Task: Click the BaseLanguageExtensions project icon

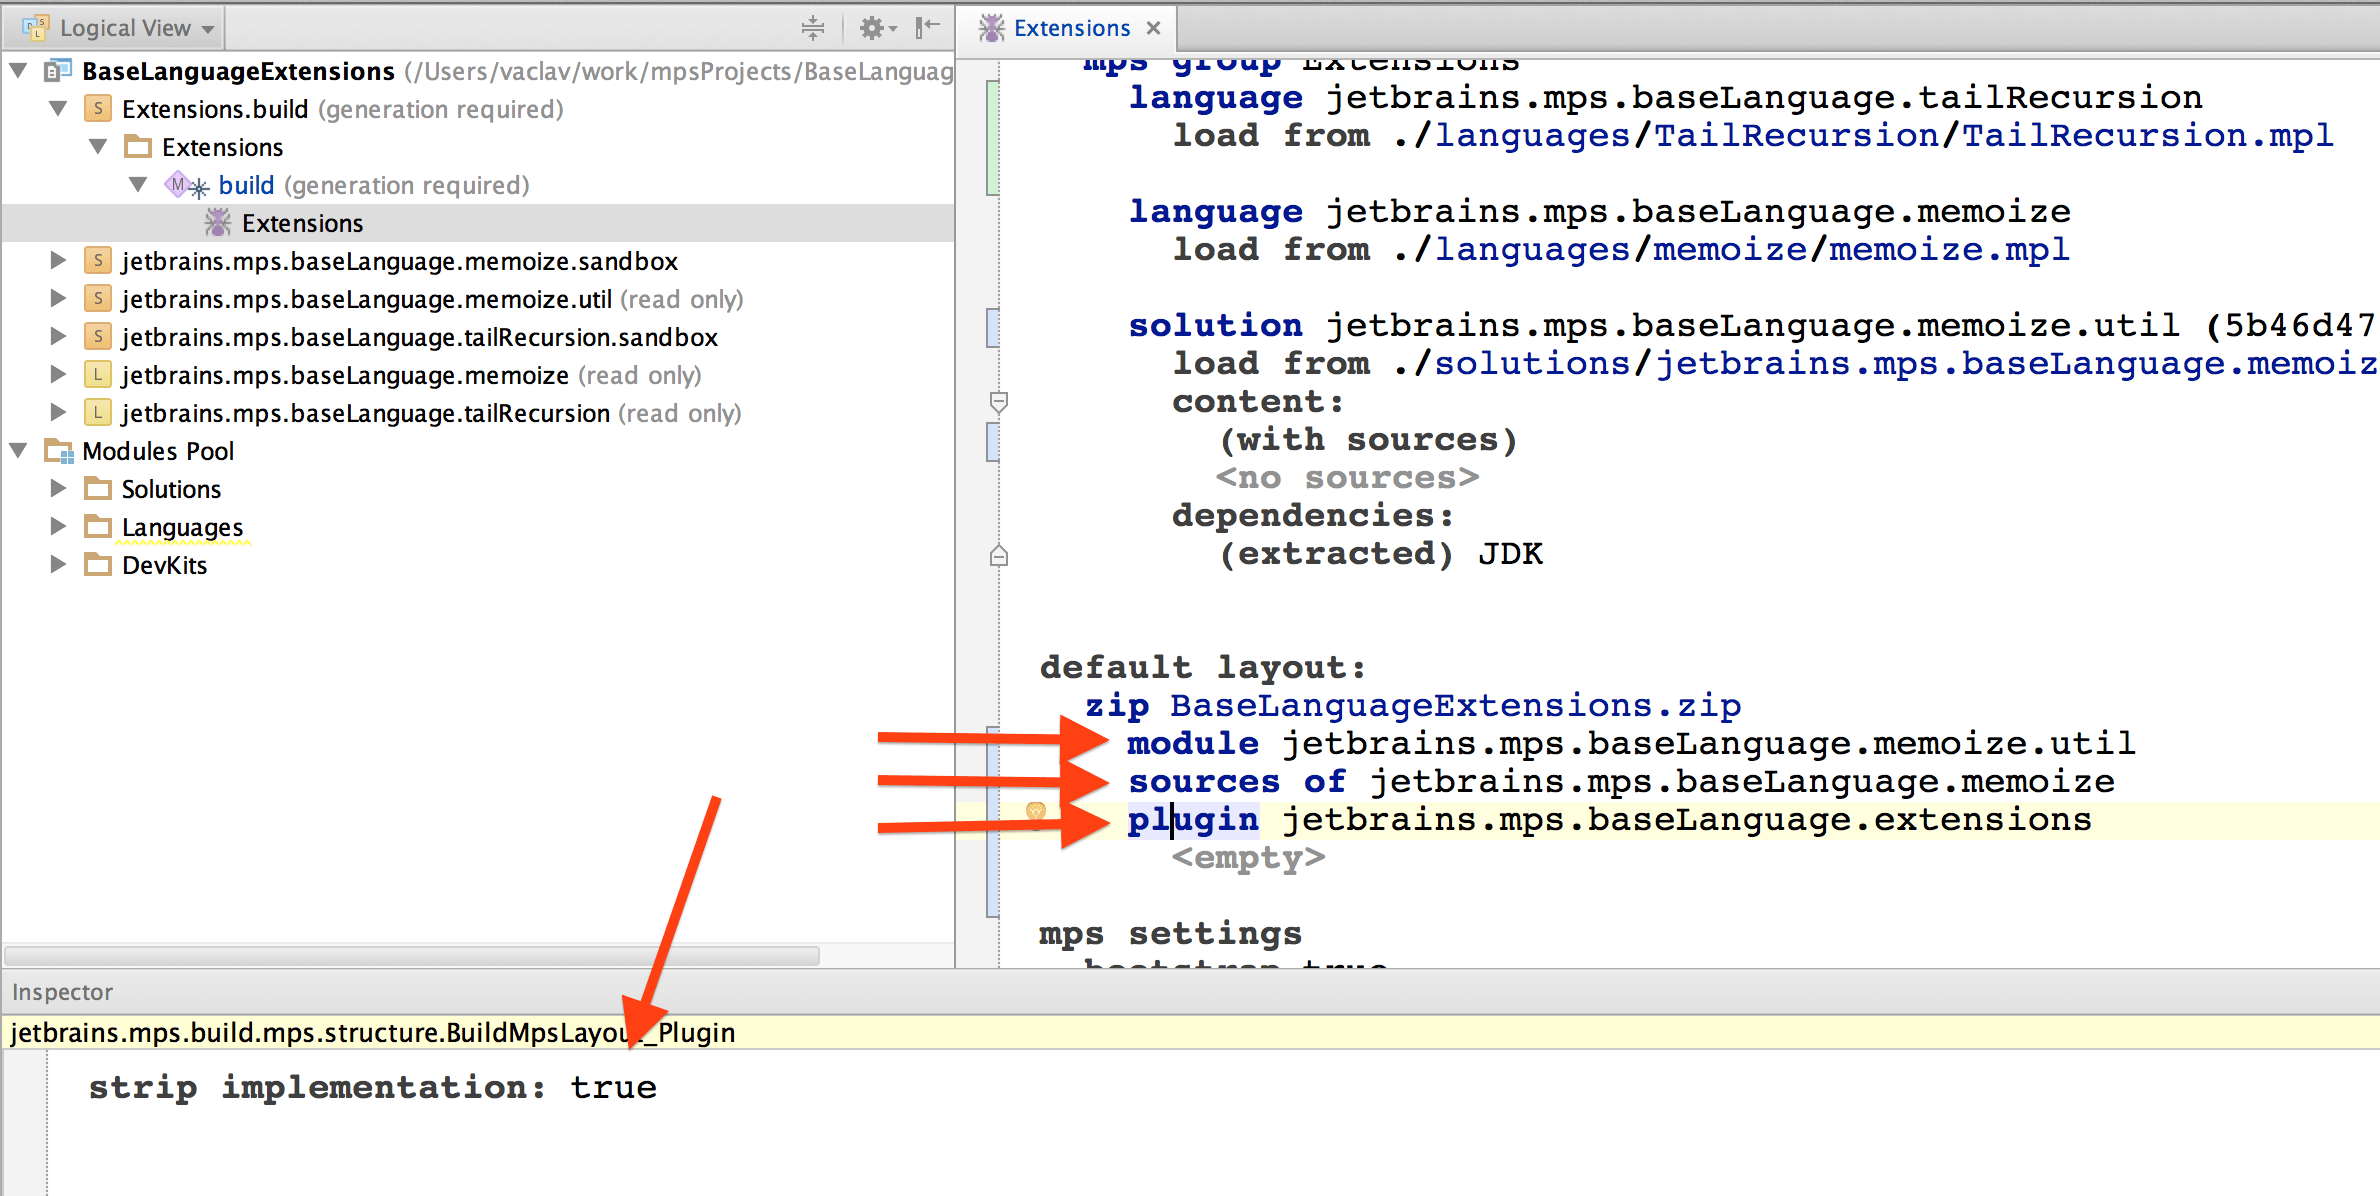Action: click(58, 71)
